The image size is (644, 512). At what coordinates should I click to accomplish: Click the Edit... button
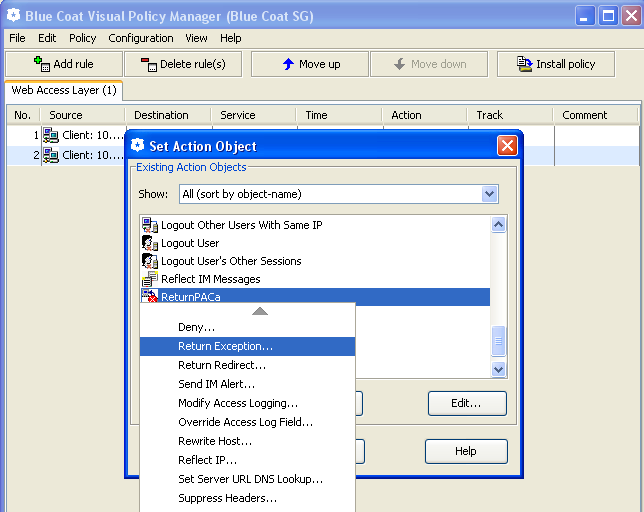467,403
